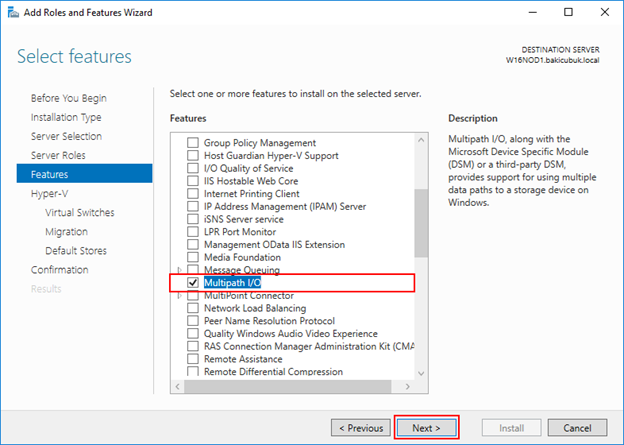Expand the Message Queuing tree node

tap(179, 270)
